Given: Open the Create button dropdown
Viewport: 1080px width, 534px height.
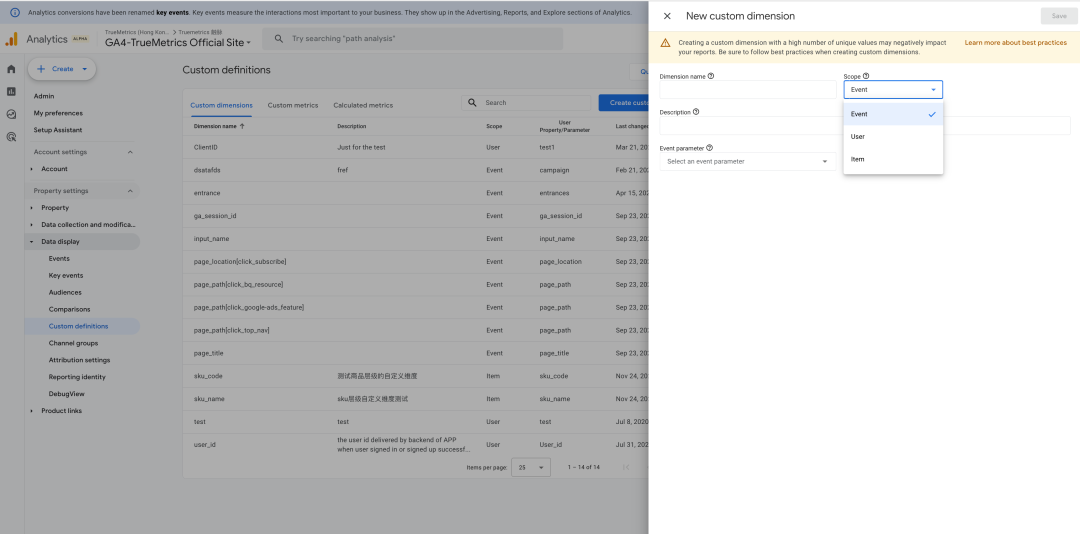Looking at the screenshot, I should (x=85, y=69).
